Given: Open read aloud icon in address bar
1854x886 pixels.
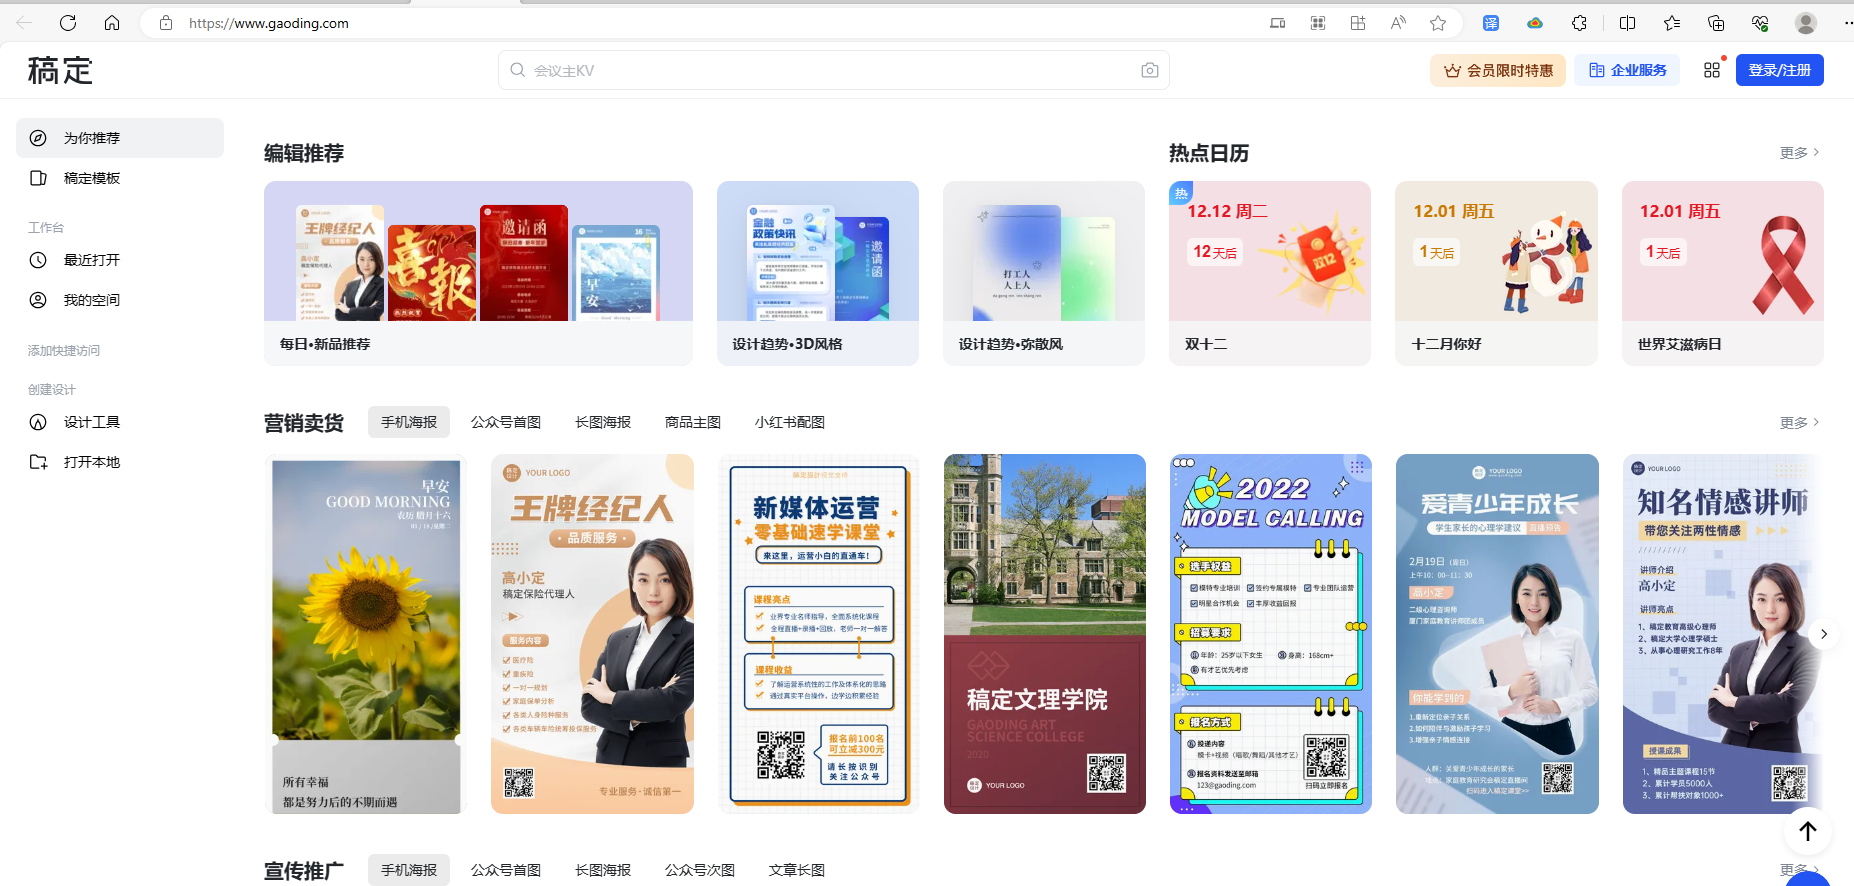Looking at the screenshot, I should point(1398,23).
